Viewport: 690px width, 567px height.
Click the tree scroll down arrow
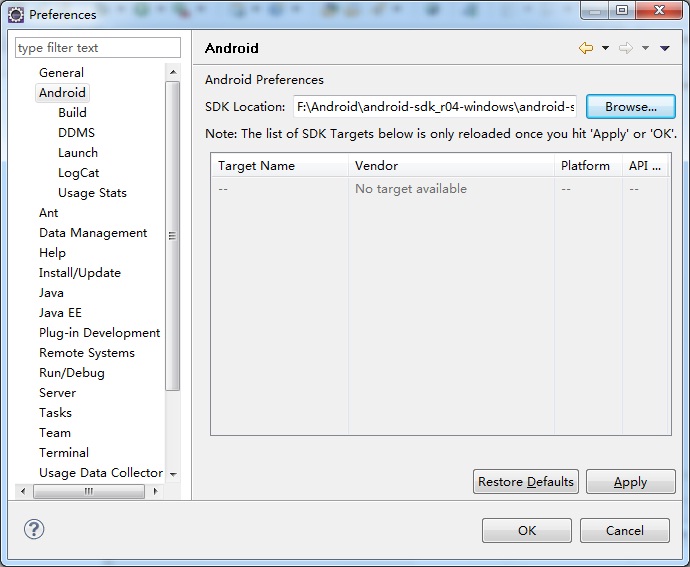tap(173, 475)
